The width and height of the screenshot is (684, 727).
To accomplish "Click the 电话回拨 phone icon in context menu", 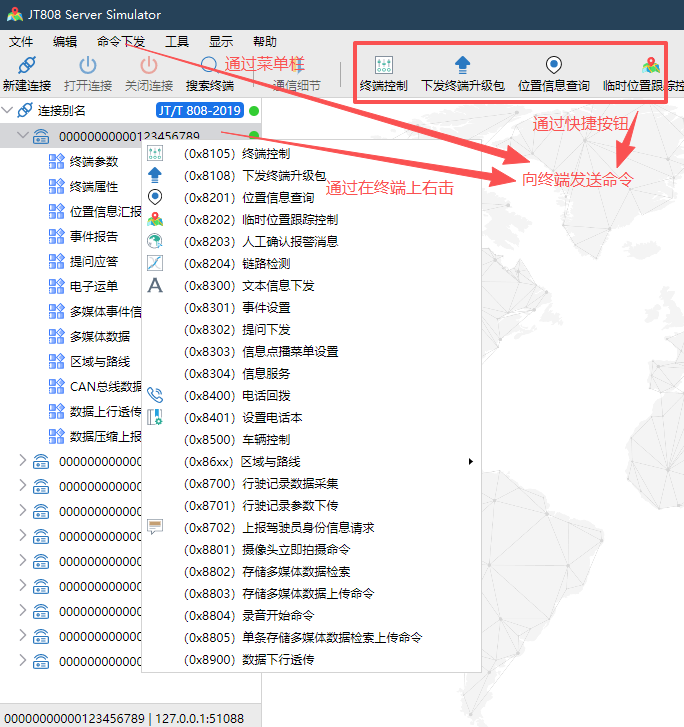I will pyautogui.click(x=155, y=395).
